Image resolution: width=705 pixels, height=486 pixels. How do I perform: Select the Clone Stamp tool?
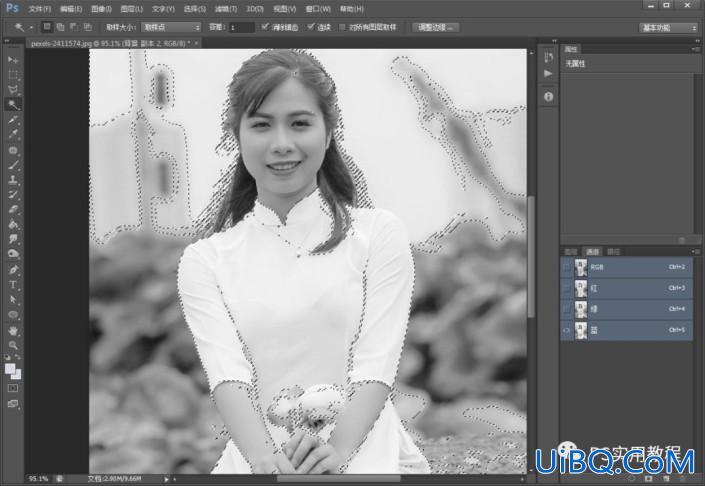tap(13, 179)
